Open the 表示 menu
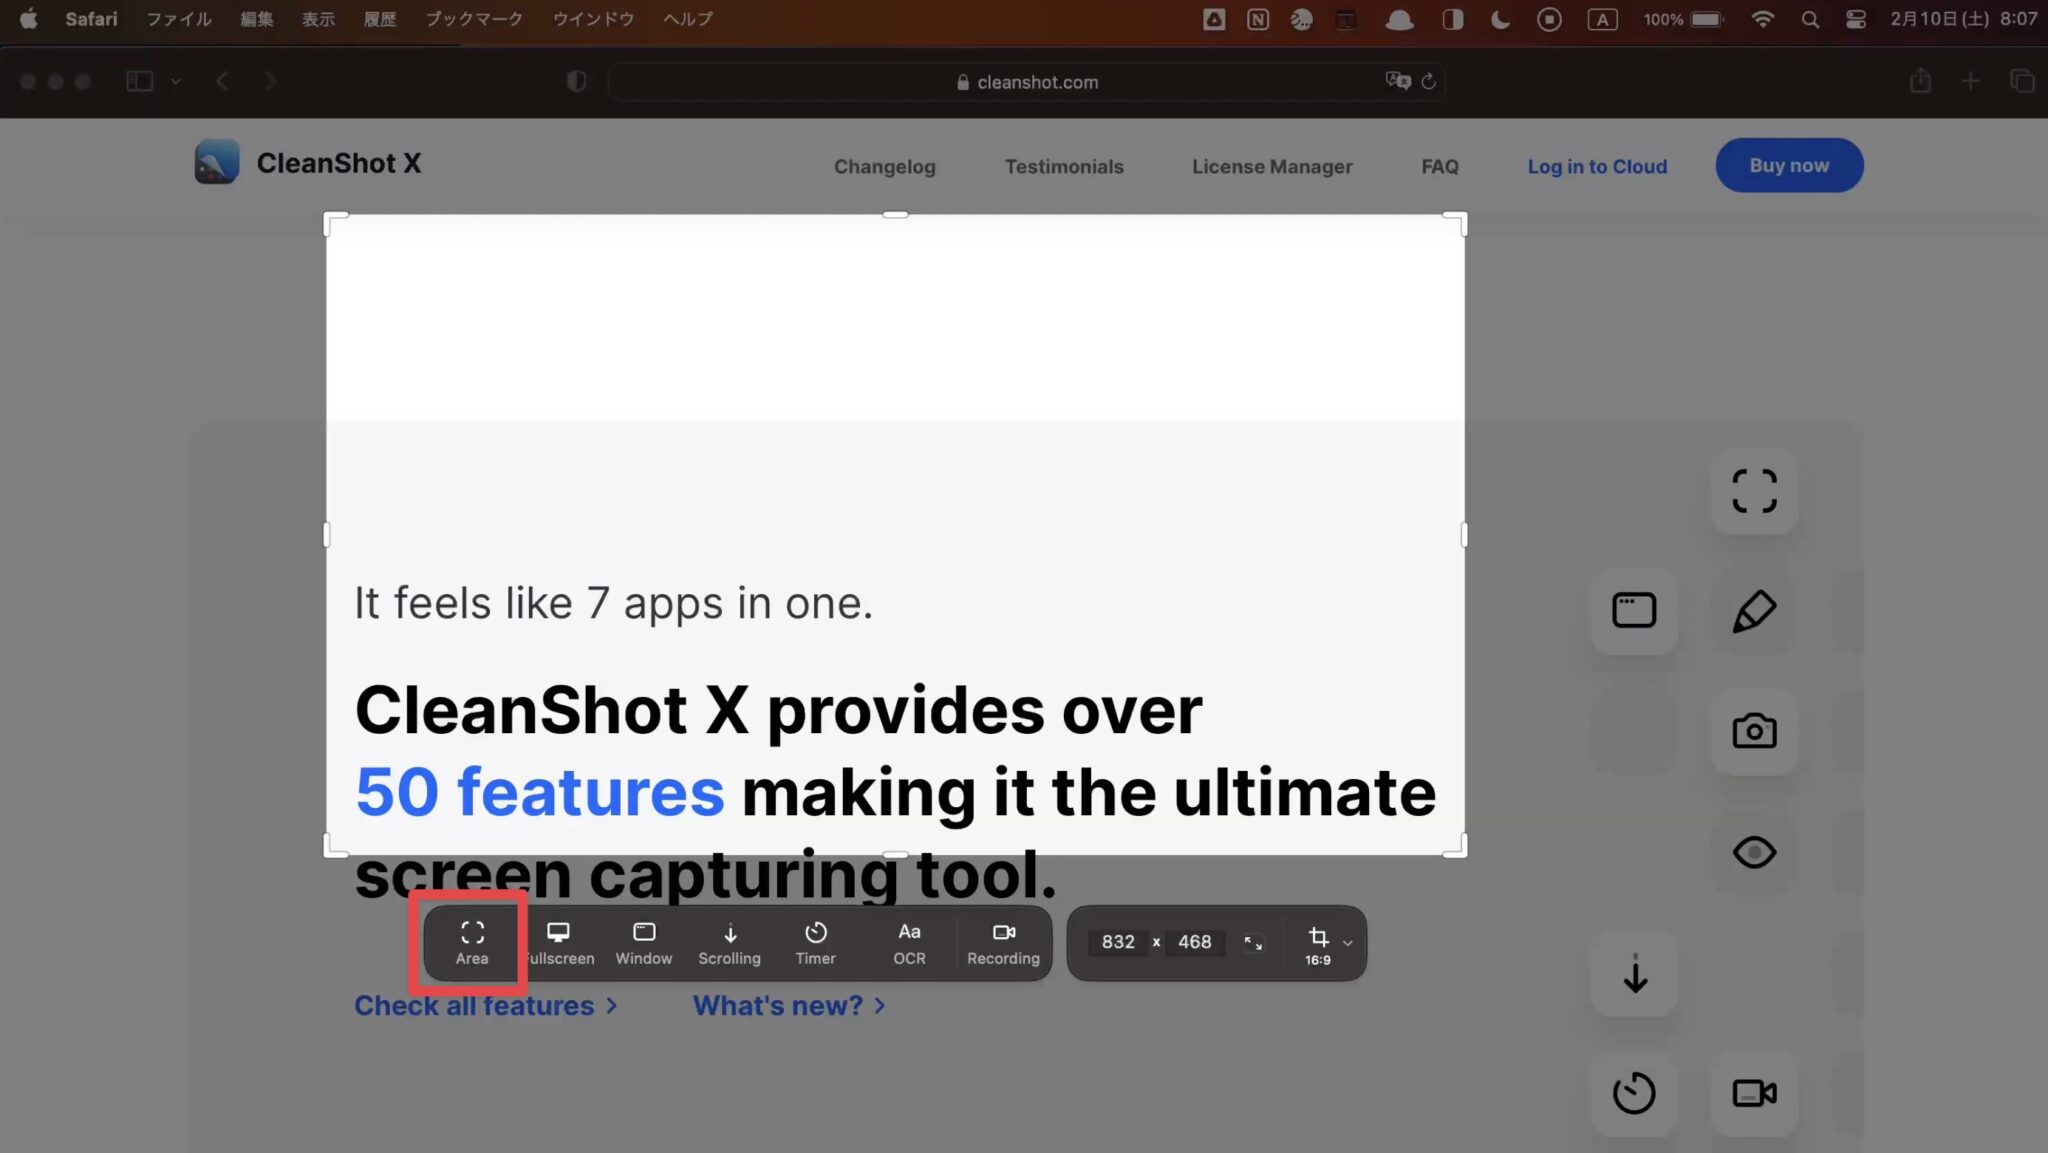2048x1153 pixels. [x=318, y=19]
